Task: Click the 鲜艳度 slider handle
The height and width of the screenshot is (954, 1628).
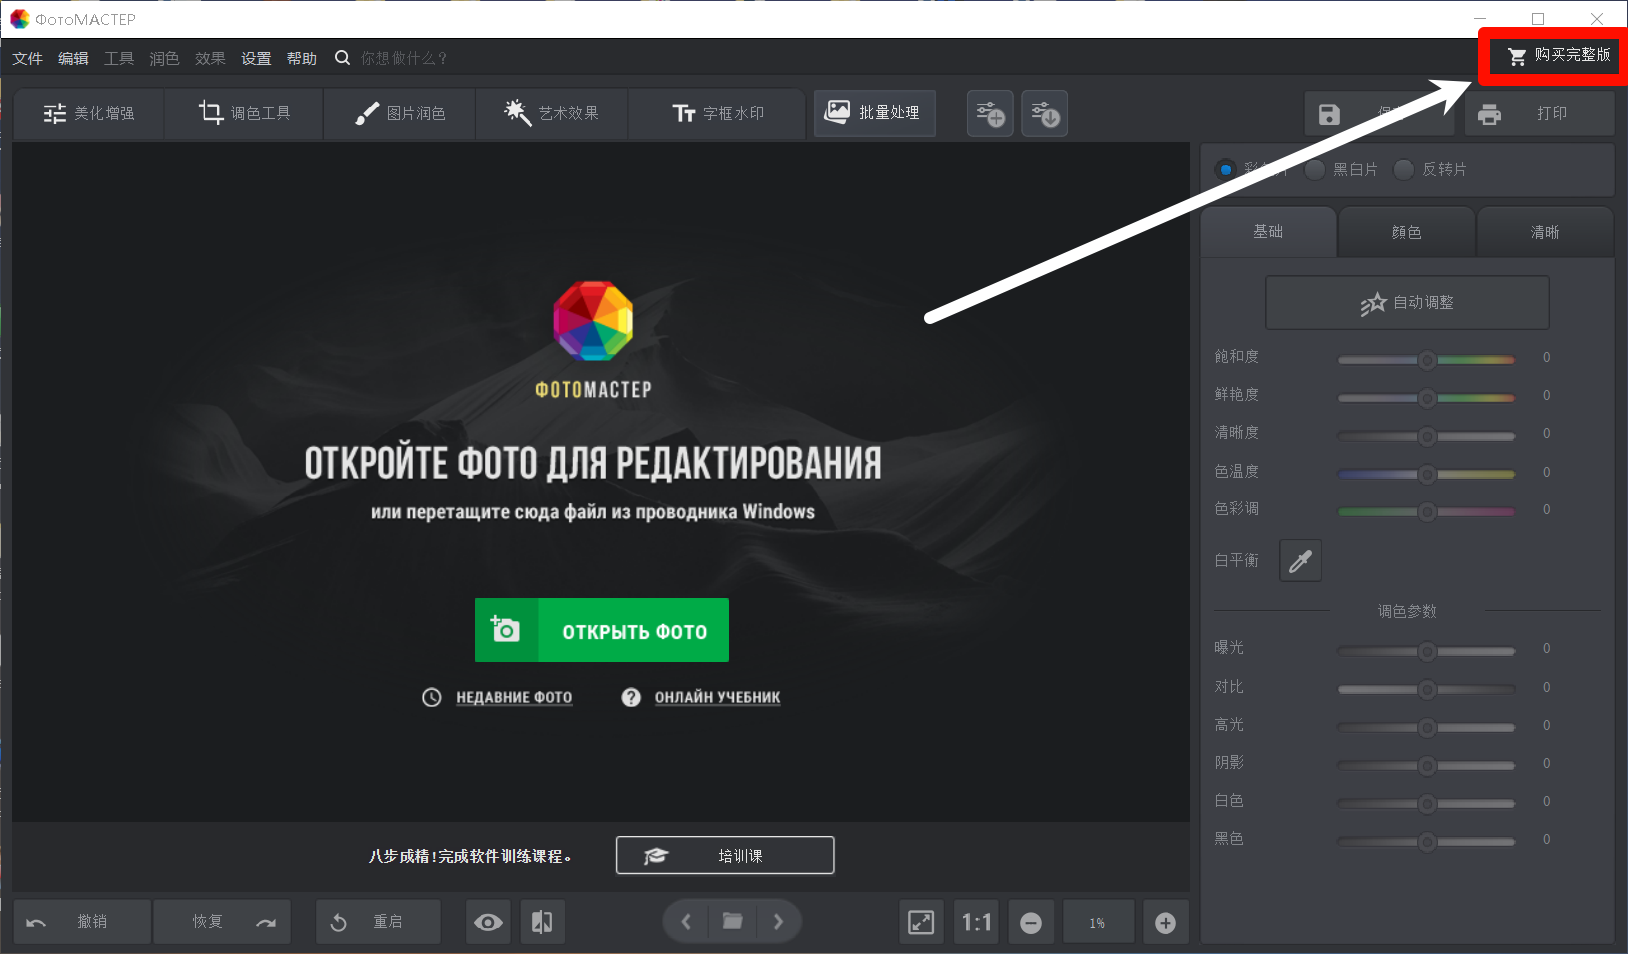Action: pos(1427,398)
